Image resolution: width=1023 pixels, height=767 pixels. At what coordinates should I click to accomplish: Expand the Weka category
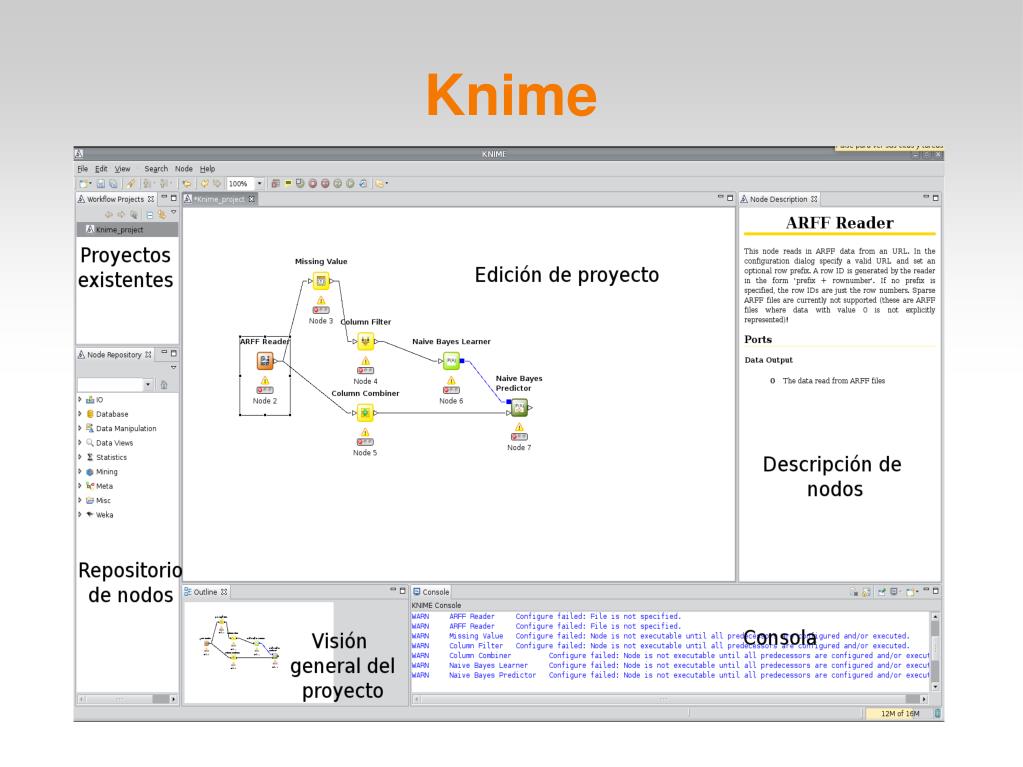click(80, 514)
